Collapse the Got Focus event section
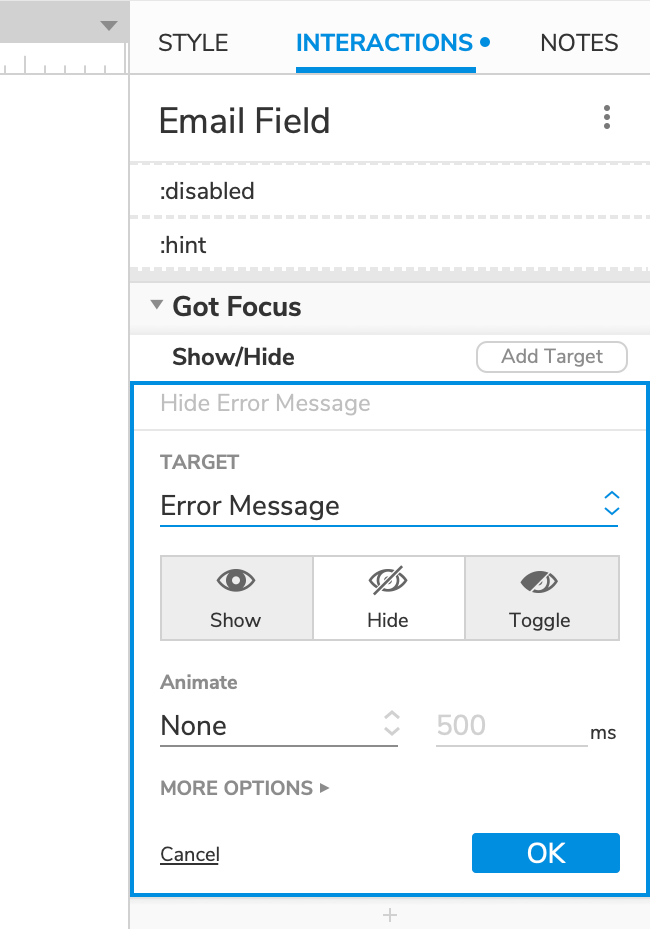This screenshot has width=650, height=929. (x=156, y=306)
